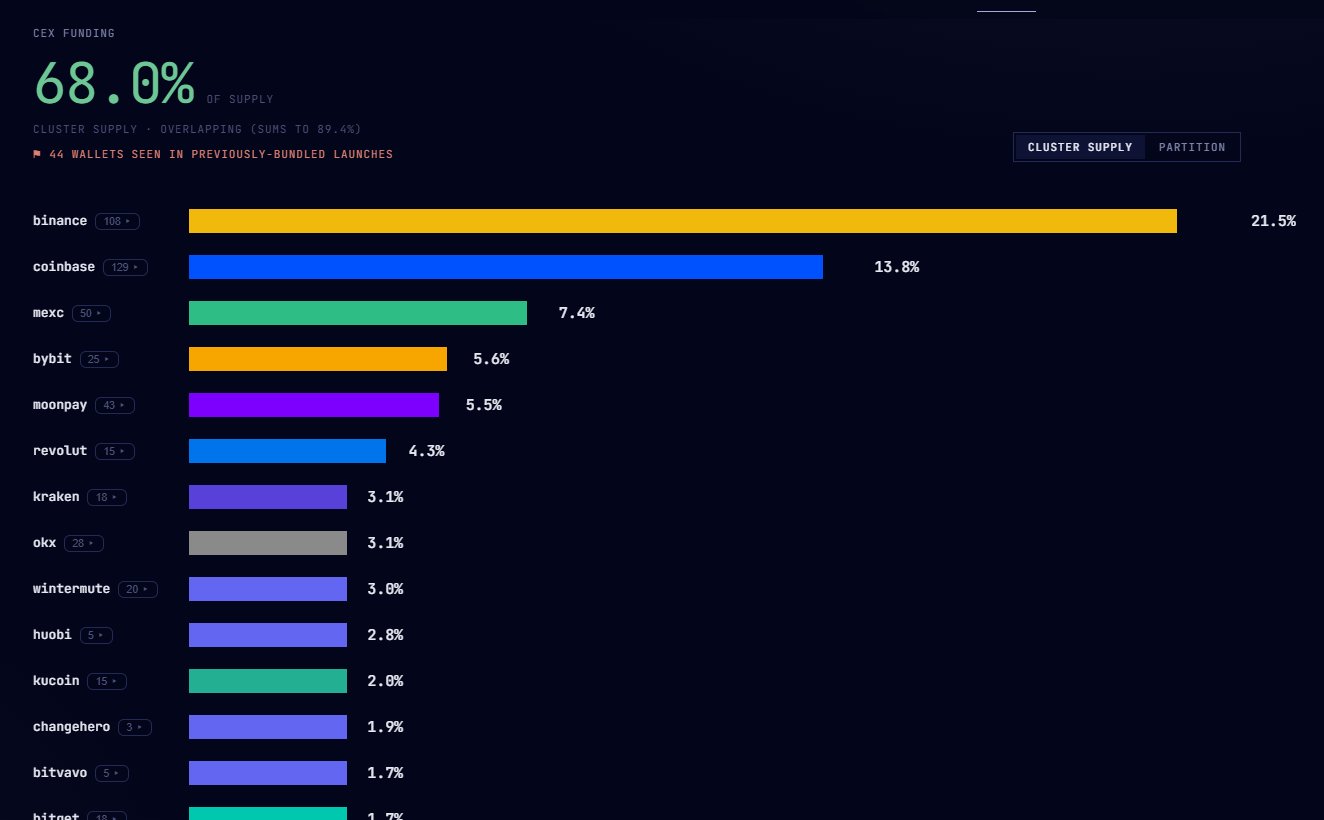Expand the bitvavo 5 wallets badge
The width and height of the screenshot is (1324, 820).
pos(112,773)
